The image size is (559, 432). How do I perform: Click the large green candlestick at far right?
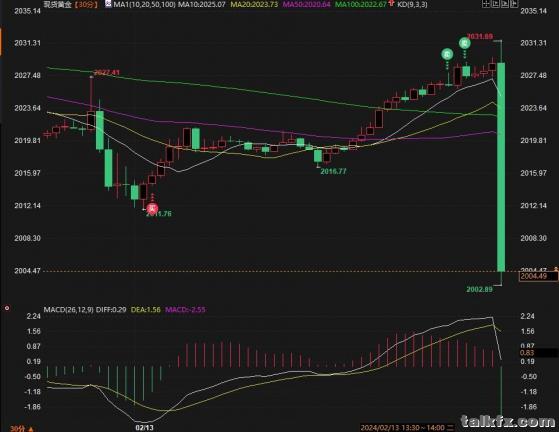click(501, 167)
